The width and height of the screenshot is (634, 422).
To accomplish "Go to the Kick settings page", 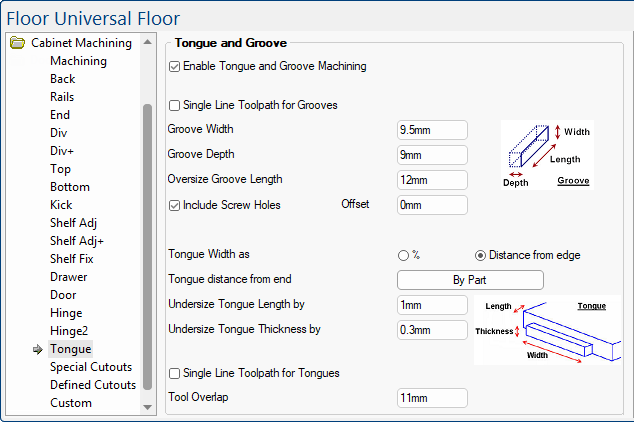I will (61, 205).
